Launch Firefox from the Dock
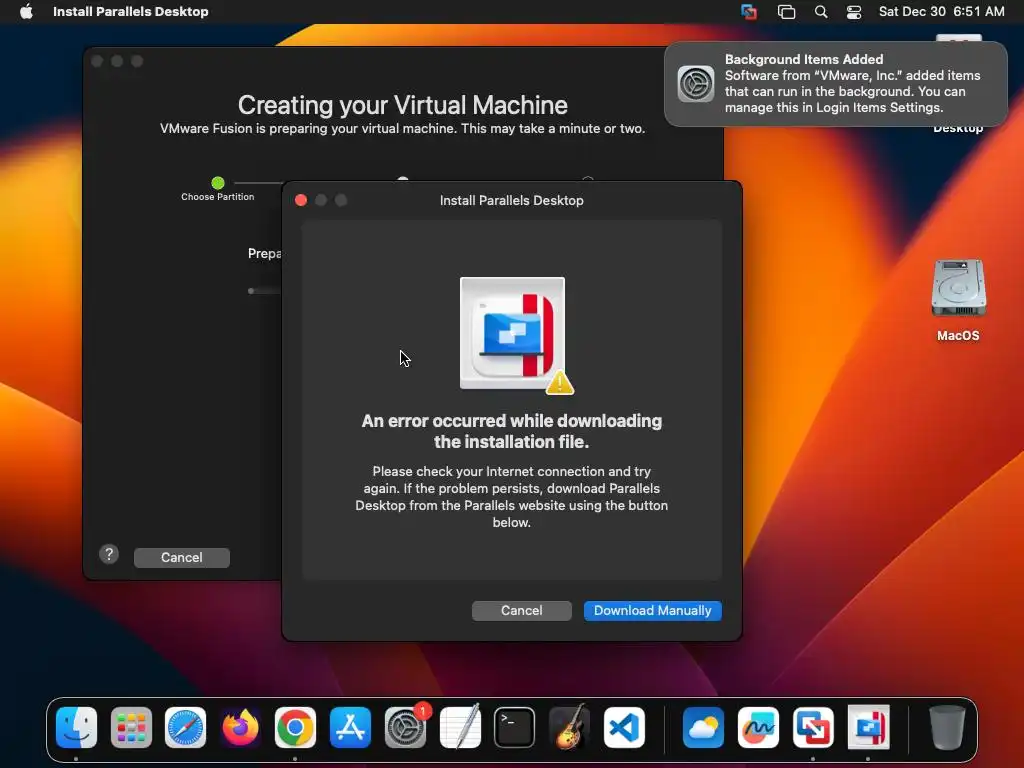 (x=240, y=727)
